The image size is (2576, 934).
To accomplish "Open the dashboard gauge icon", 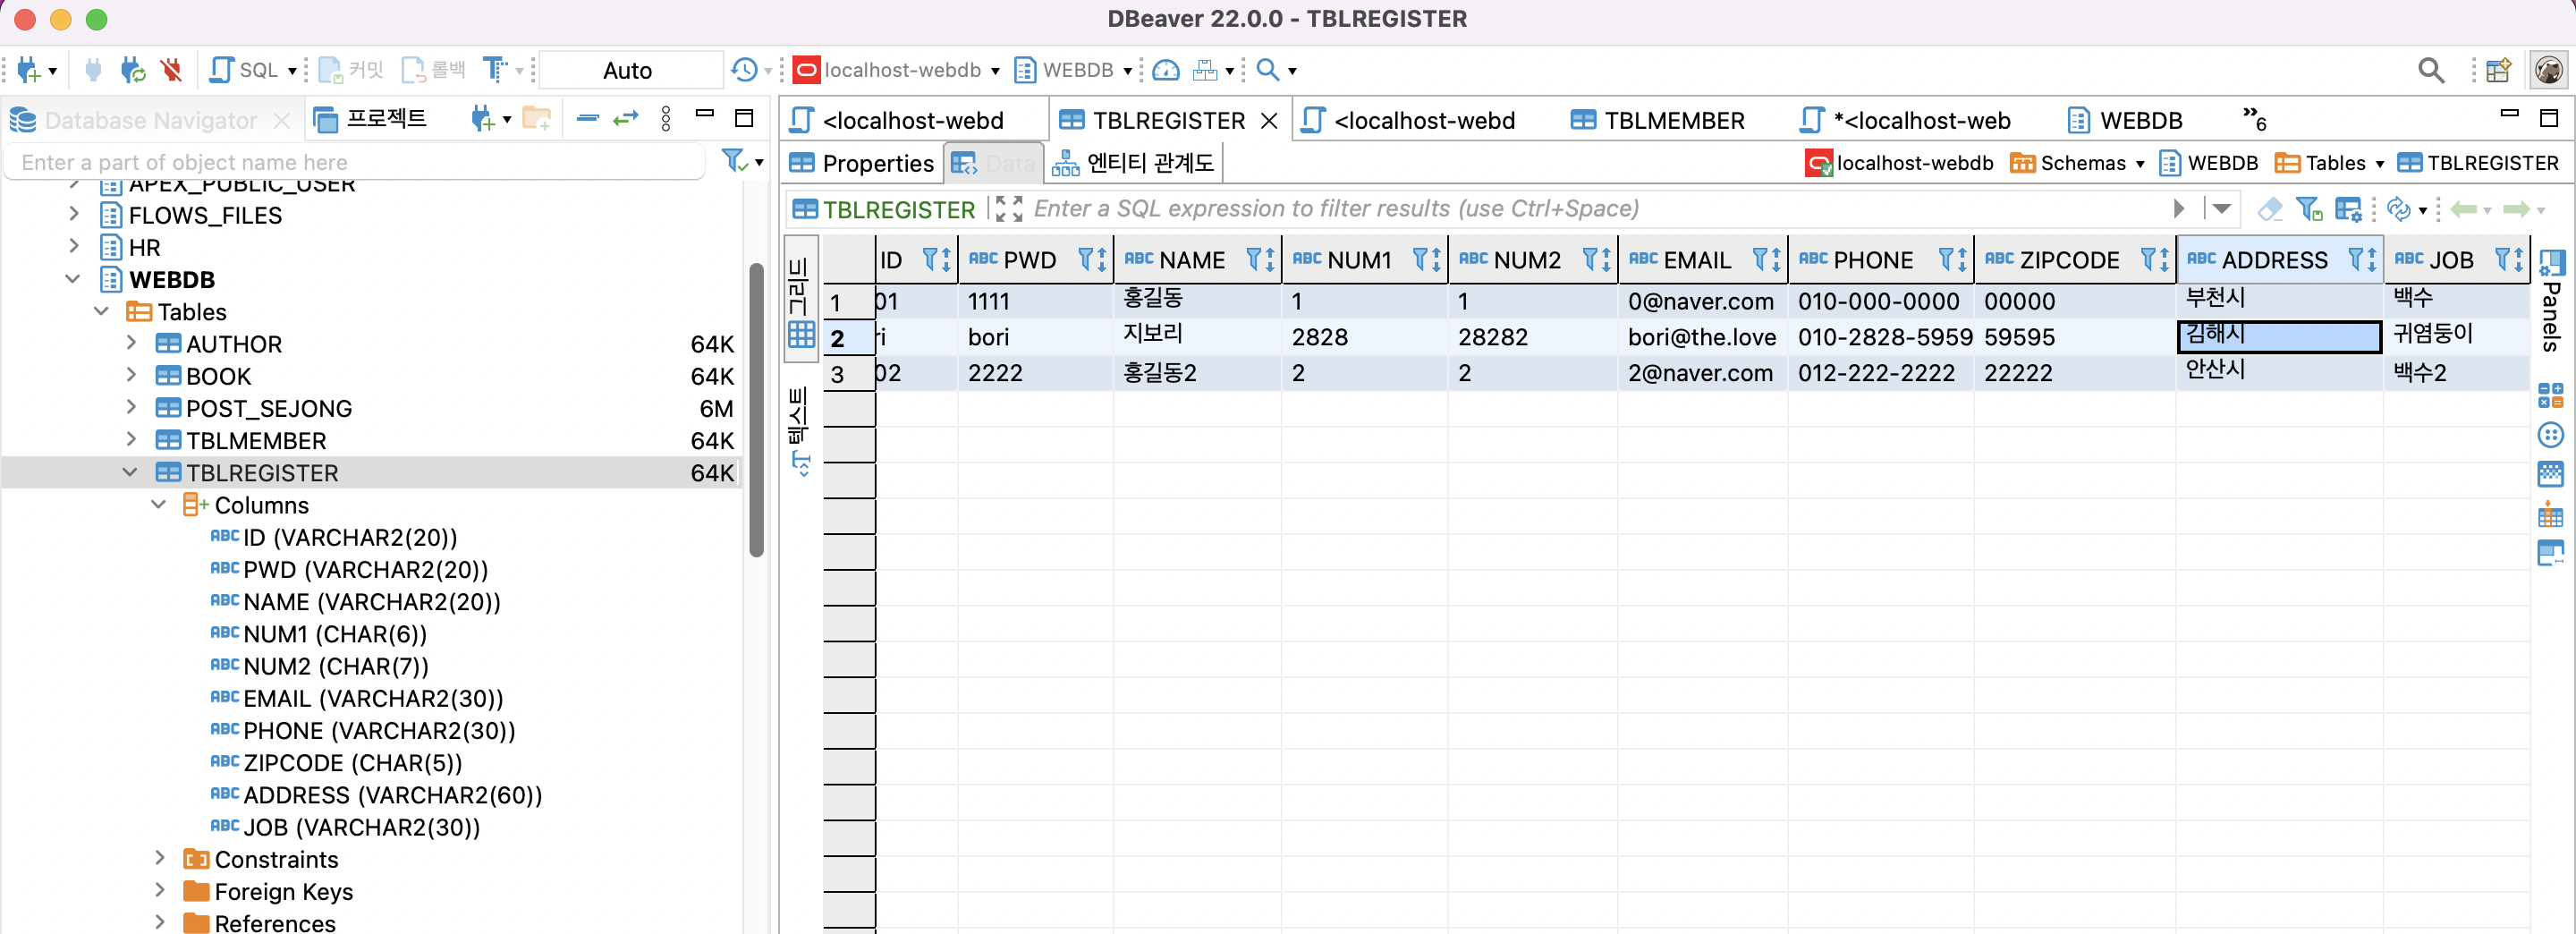I will click(x=1165, y=70).
